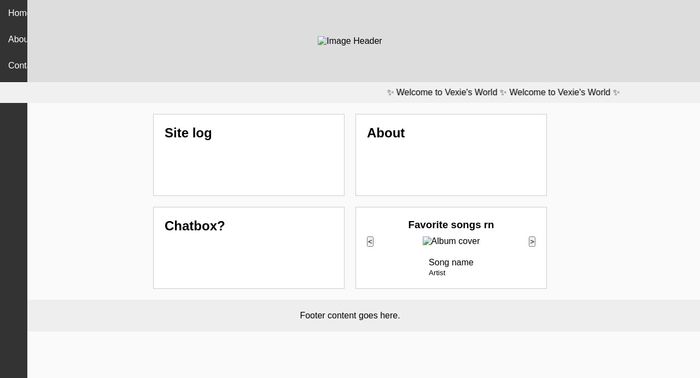Click the broken Album cover image icon
The height and width of the screenshot is (378, 700).
427,241
